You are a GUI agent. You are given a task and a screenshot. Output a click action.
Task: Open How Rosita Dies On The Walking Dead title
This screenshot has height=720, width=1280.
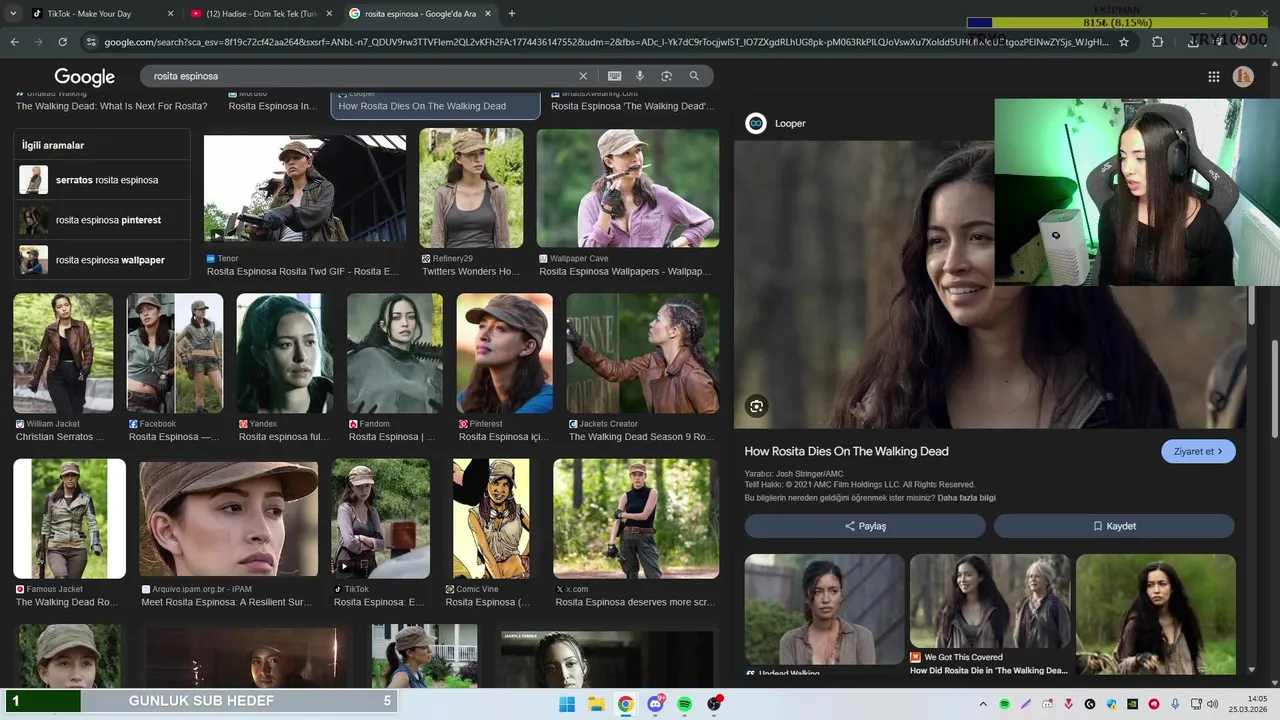pyautogui.click(x=846, y=451)
